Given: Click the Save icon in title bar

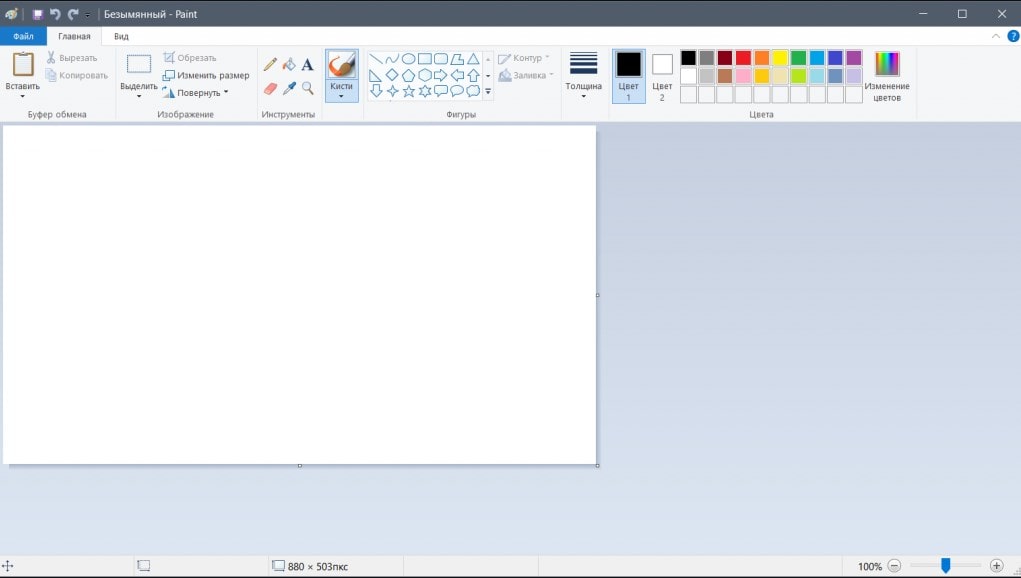Looking at the screenshot, I should pos(38,14).
